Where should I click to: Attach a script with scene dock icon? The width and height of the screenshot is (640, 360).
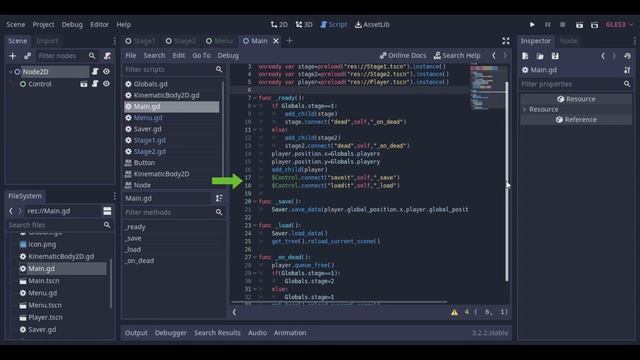click(107, 56)
